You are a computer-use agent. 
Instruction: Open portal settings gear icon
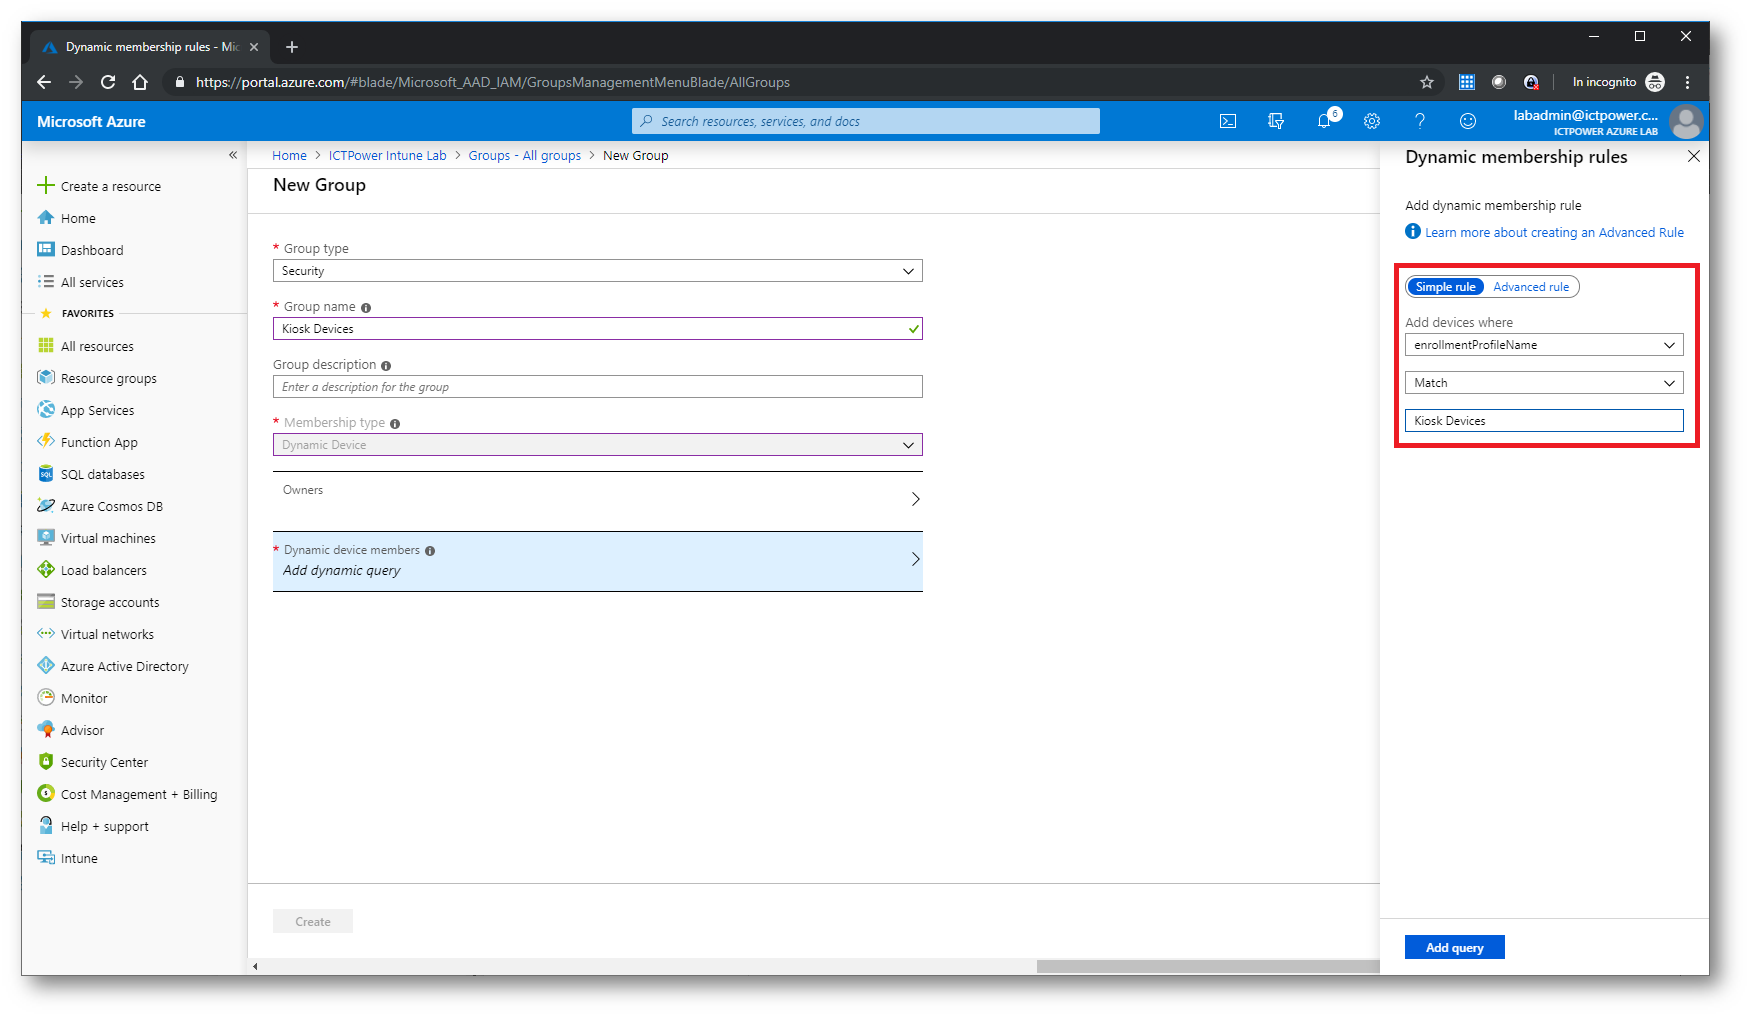coord(1372,121)
